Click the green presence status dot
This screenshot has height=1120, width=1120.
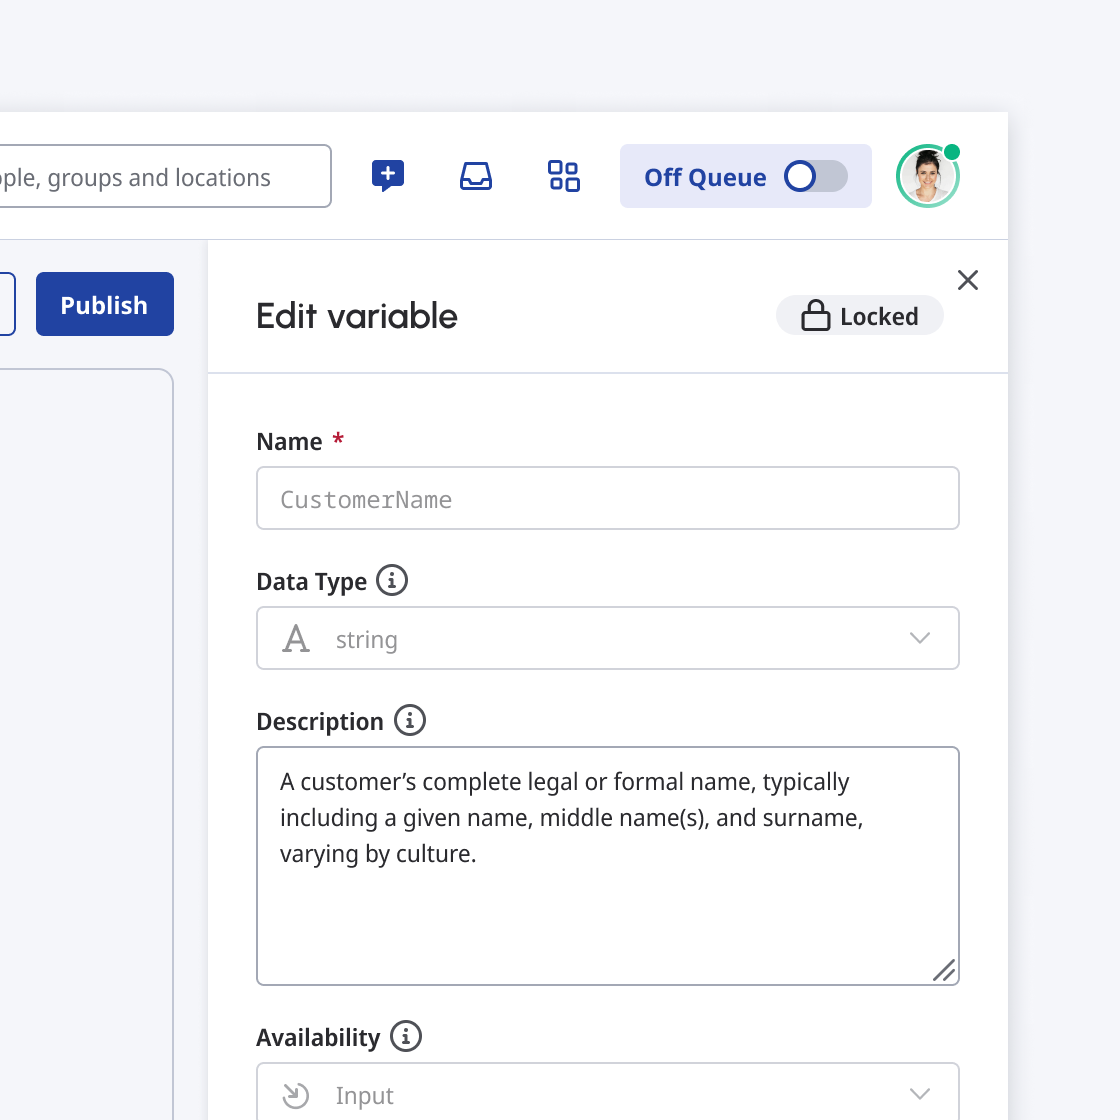(952, 152)
